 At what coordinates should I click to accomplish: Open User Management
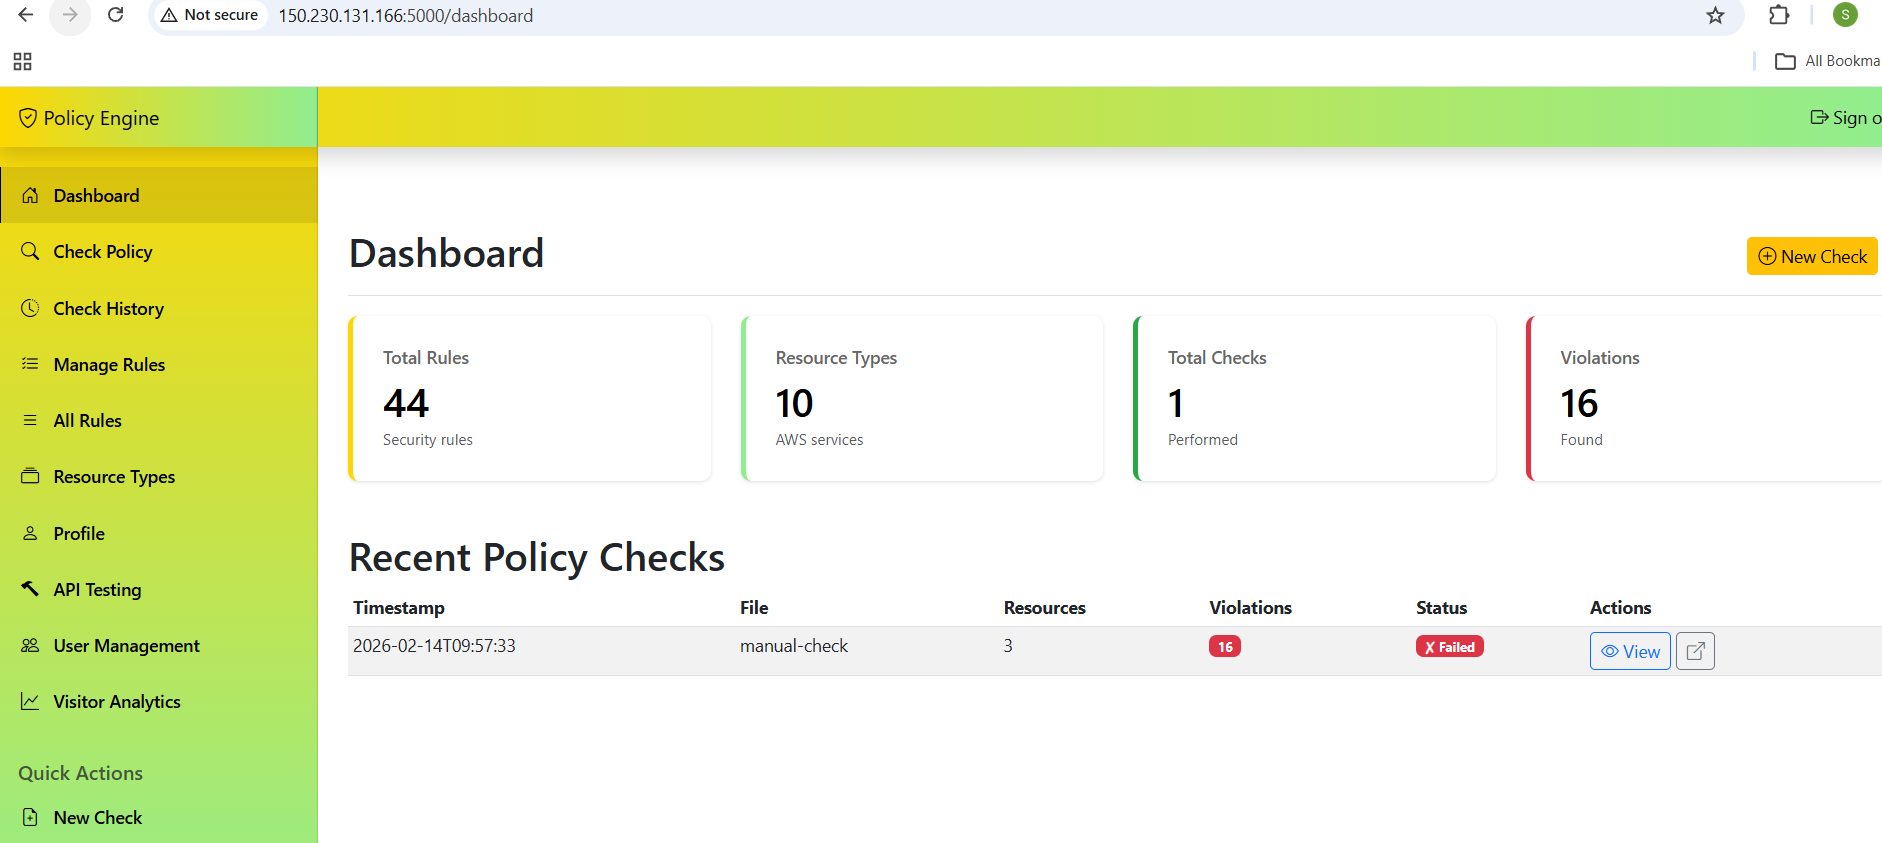tap(159, 645)
